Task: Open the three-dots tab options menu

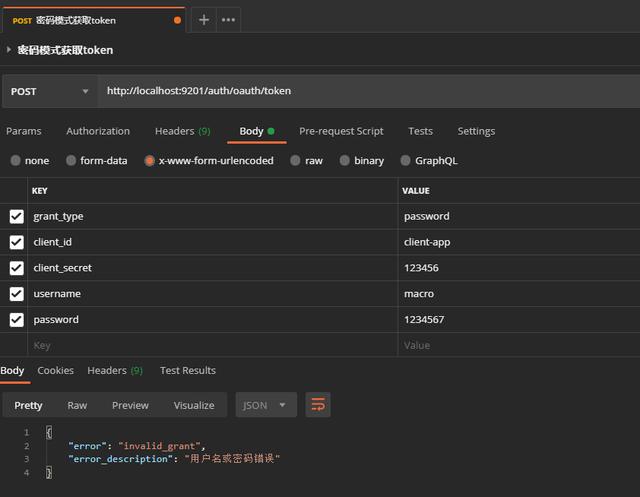Action: point(228,19)
